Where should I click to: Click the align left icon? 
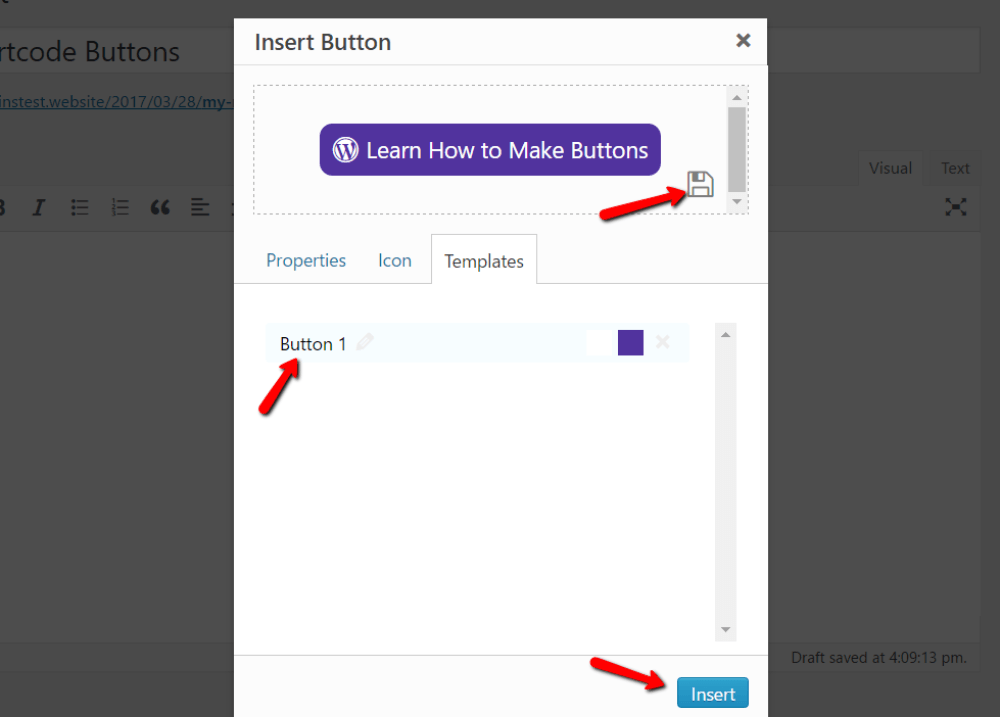click(200, 207)
